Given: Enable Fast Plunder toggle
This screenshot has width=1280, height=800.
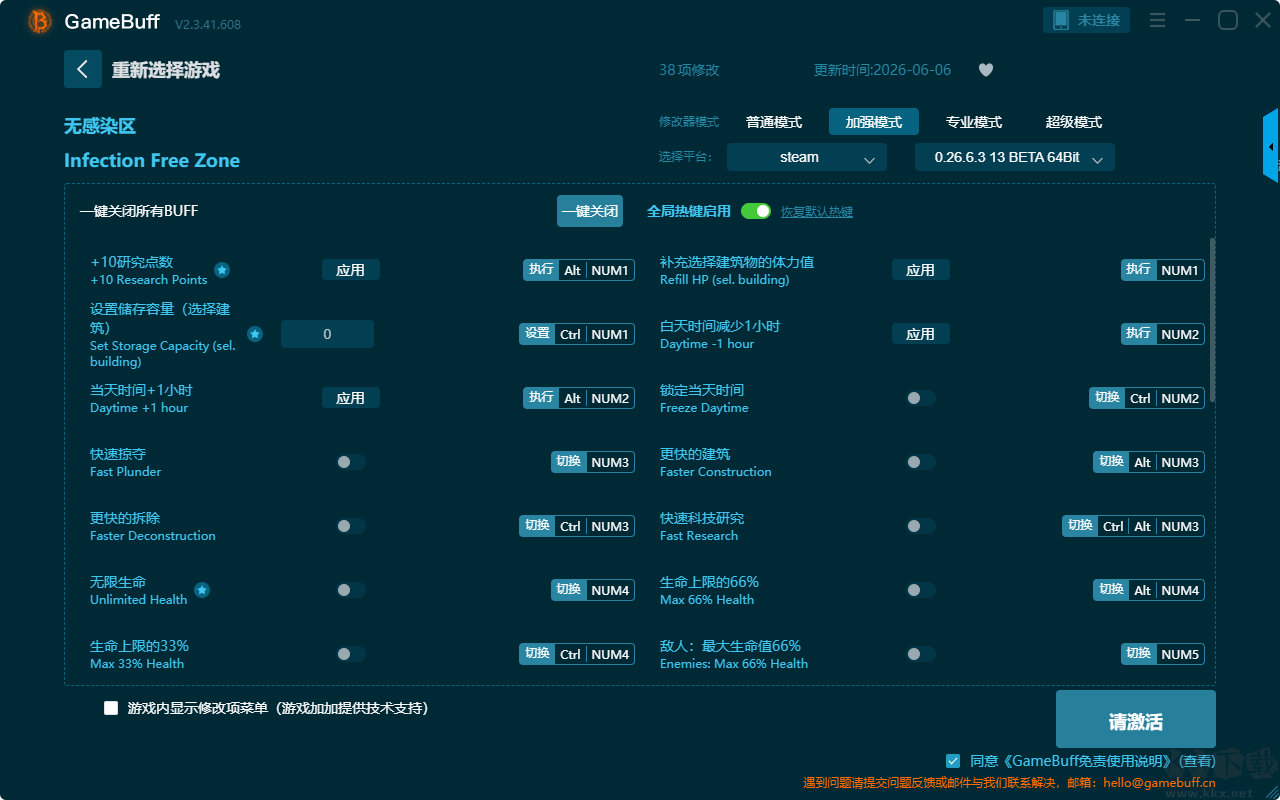Looking at the screenshot, I should 351,462.
